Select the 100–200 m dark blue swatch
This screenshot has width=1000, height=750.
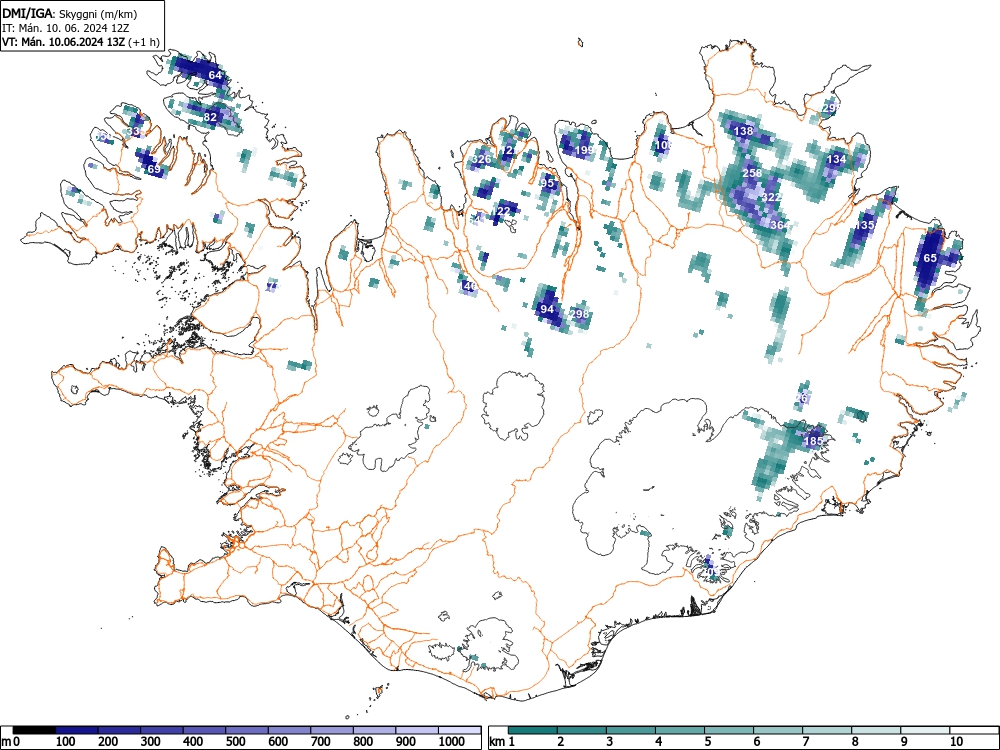(77, 730)
